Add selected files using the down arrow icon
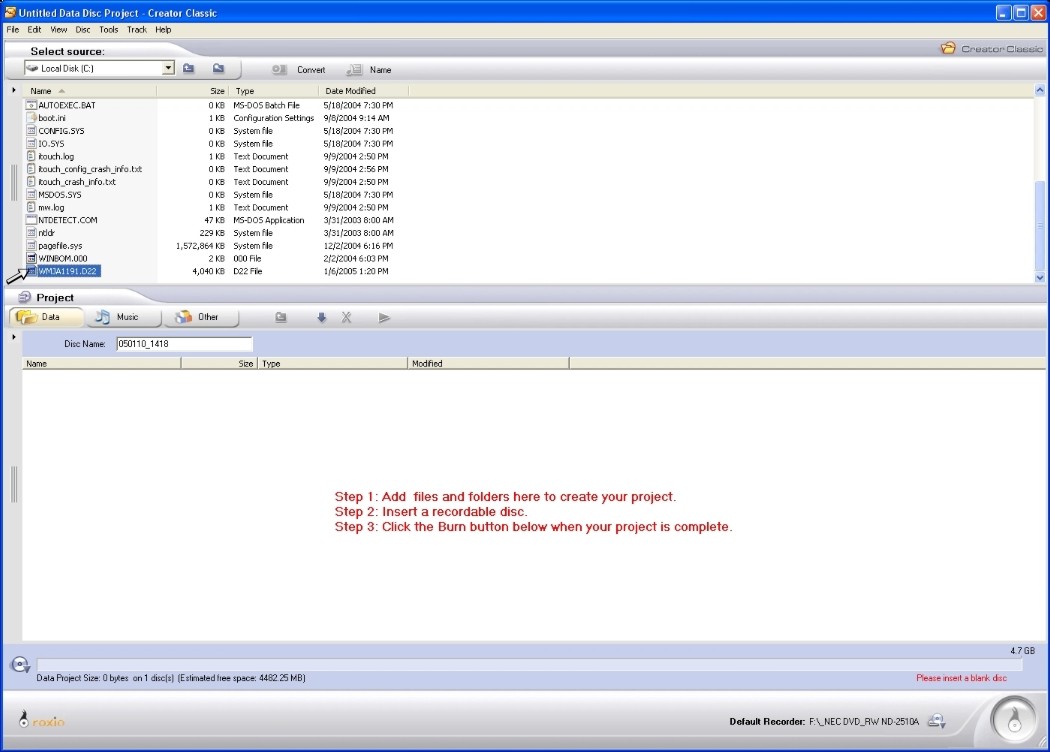The image size is (1050, 752). (x=321, y=317)
